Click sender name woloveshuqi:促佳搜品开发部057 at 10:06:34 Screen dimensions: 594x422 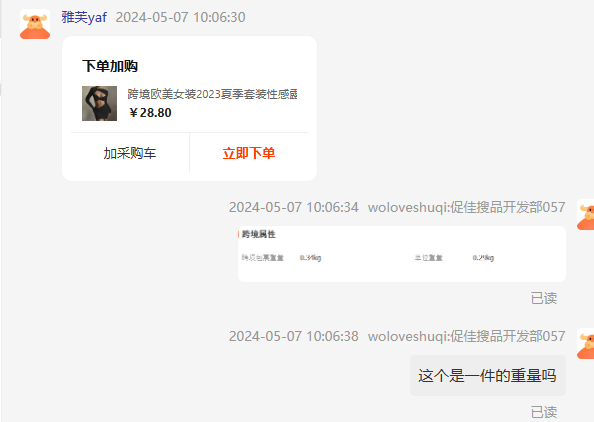466,207
